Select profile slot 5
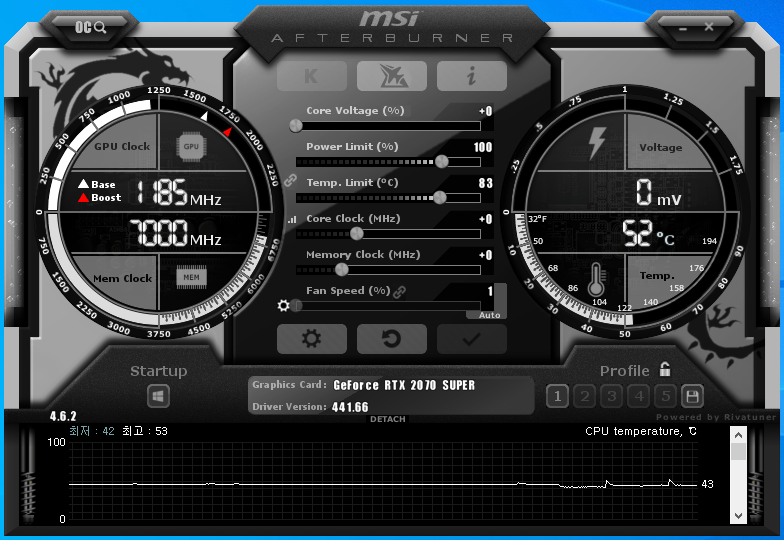 point(666,397)
